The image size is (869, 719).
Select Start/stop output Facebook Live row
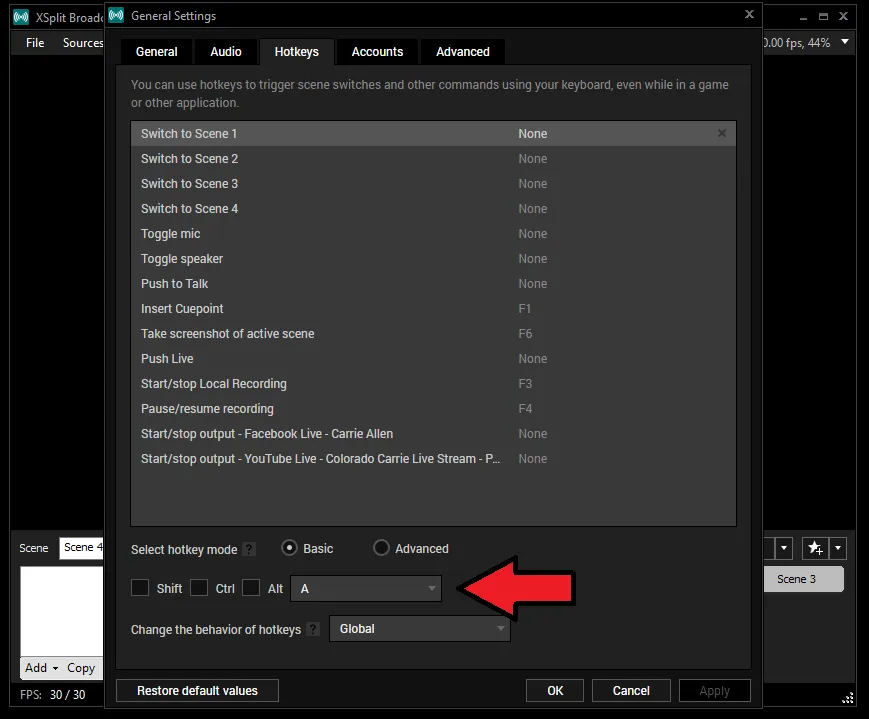pos(433,433)
